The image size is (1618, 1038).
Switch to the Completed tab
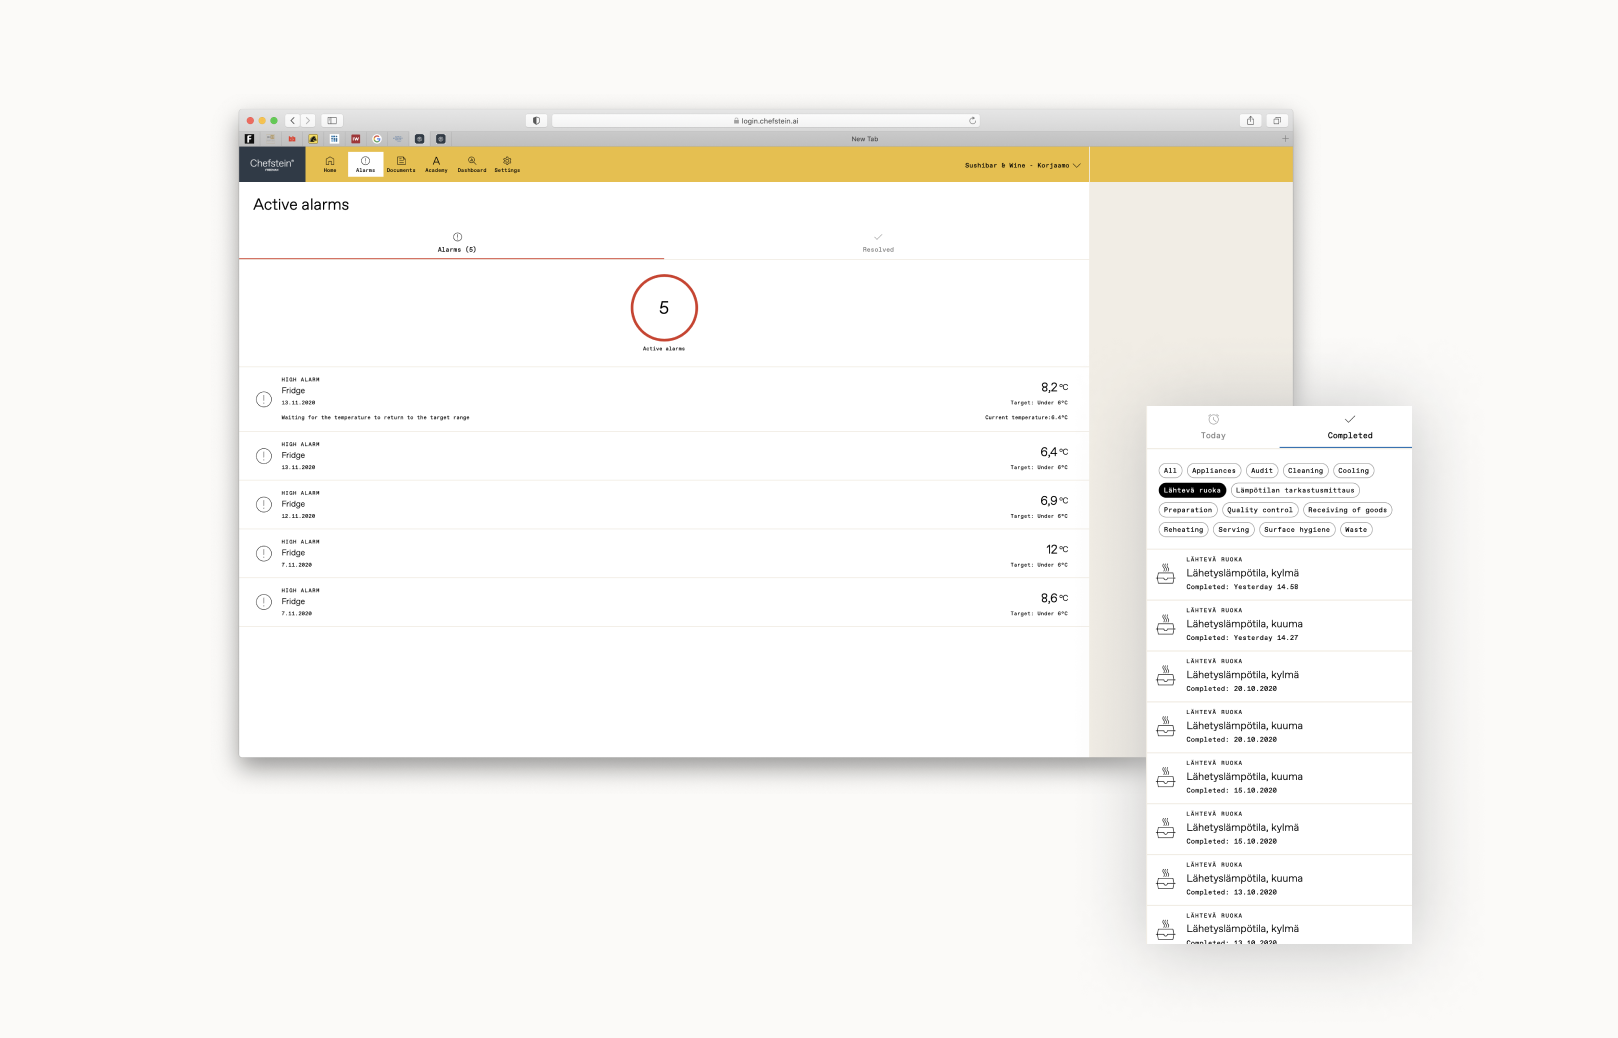pyautogui.click(x=1346, y=427)
